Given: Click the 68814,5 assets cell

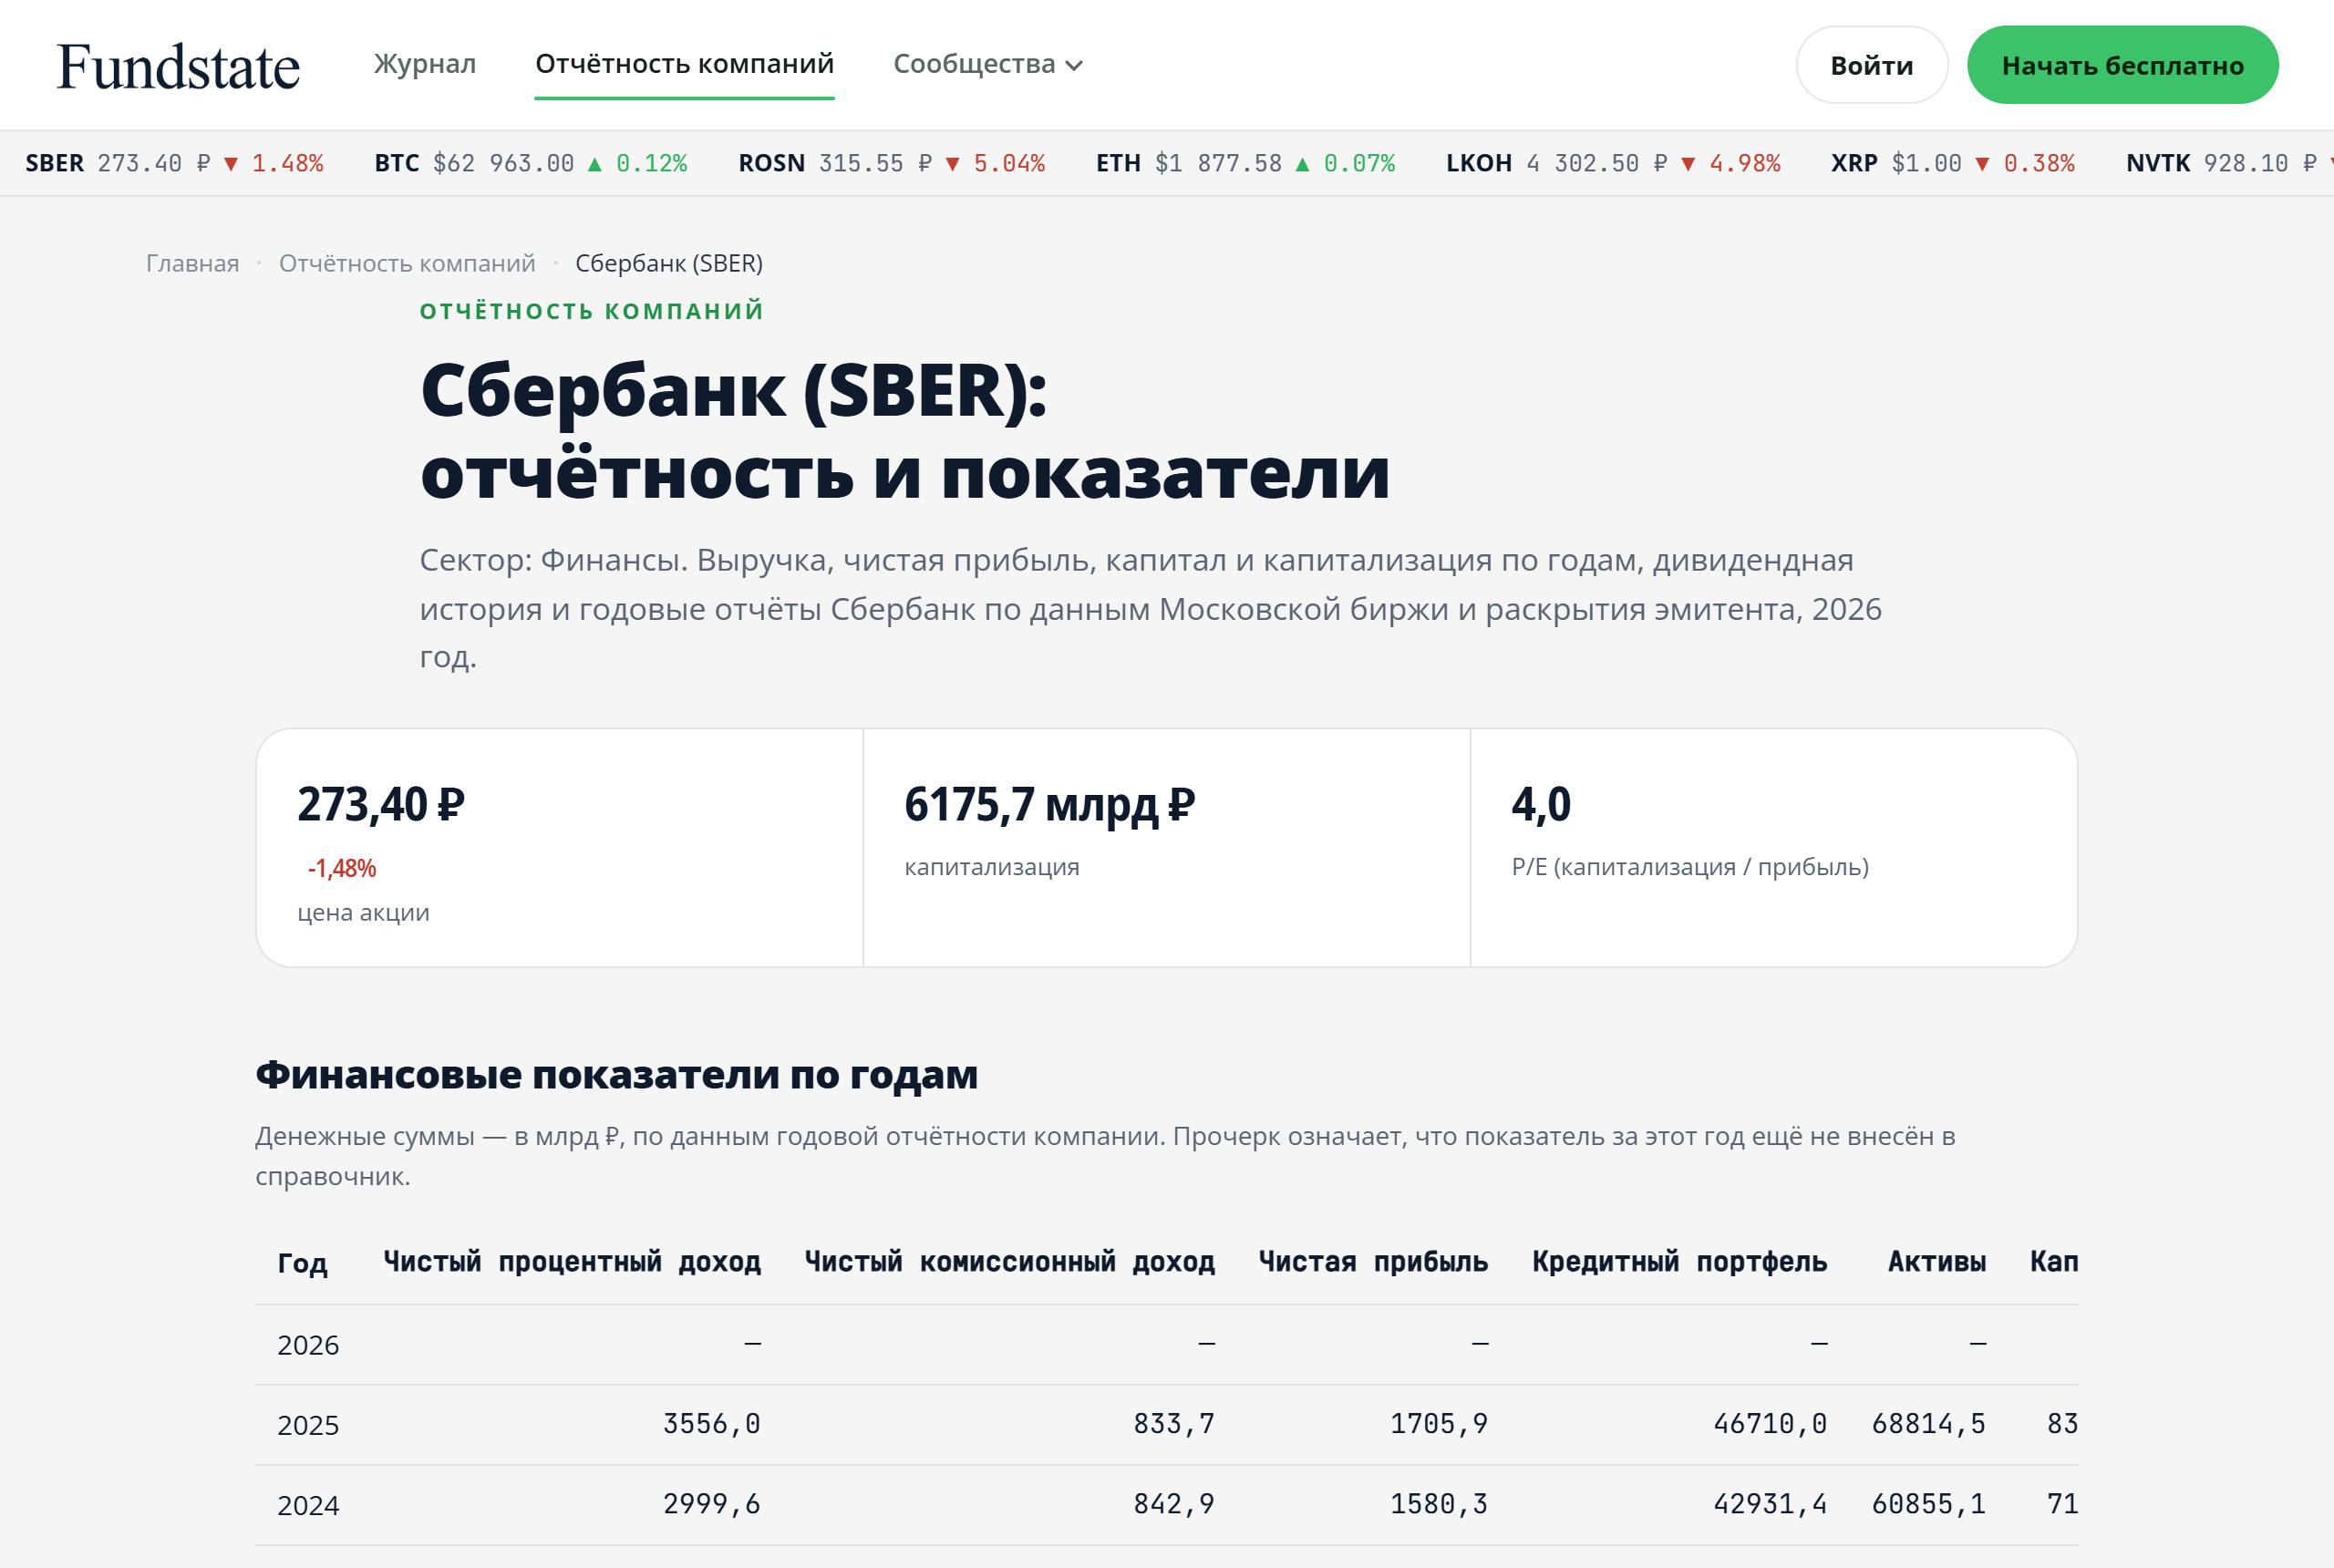Looking at the screenshot, I should [x=1929, y=1424].
